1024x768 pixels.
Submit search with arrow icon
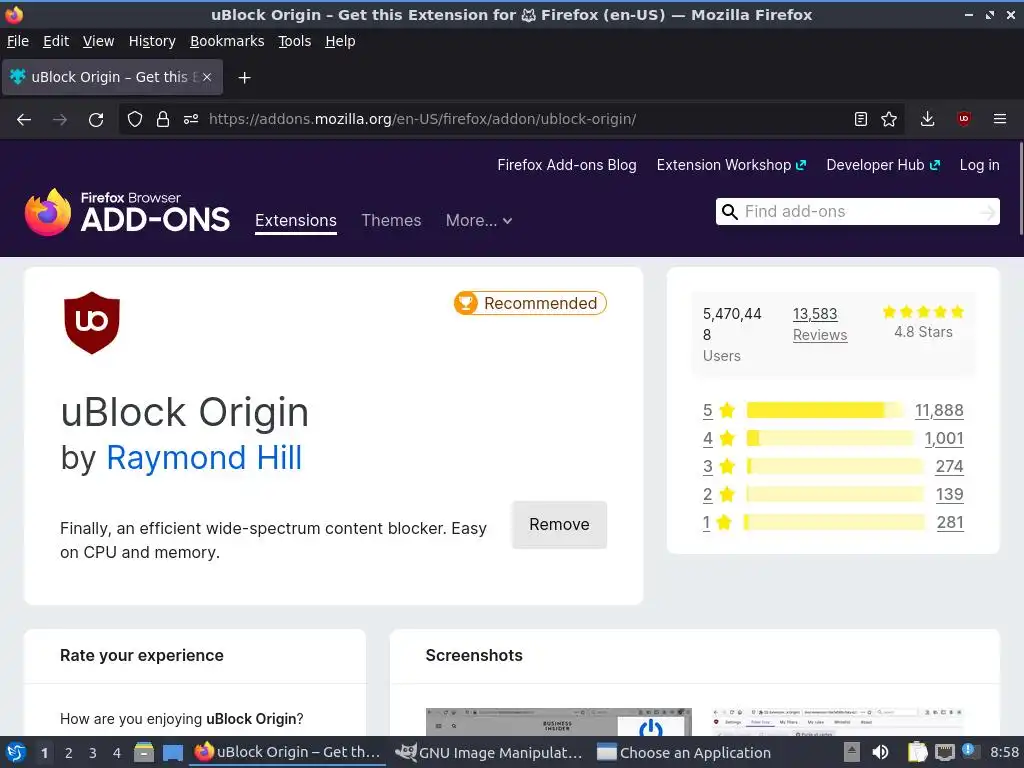point(988,212)
